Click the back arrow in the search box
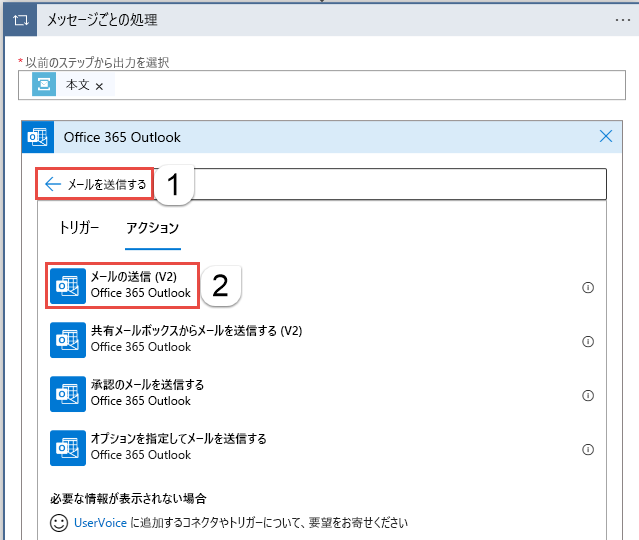This screenshot has width=639, height=540. coord(53,184)
